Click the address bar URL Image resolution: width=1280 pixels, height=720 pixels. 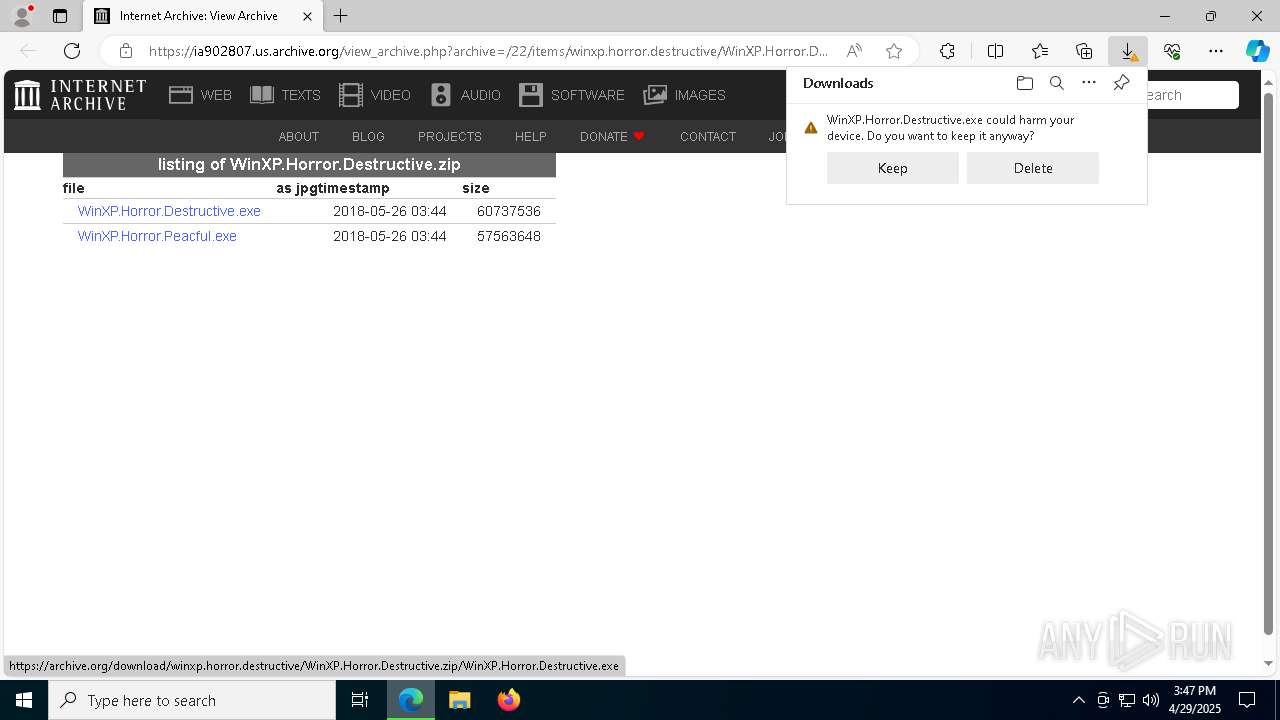click(x=488, y=51)
